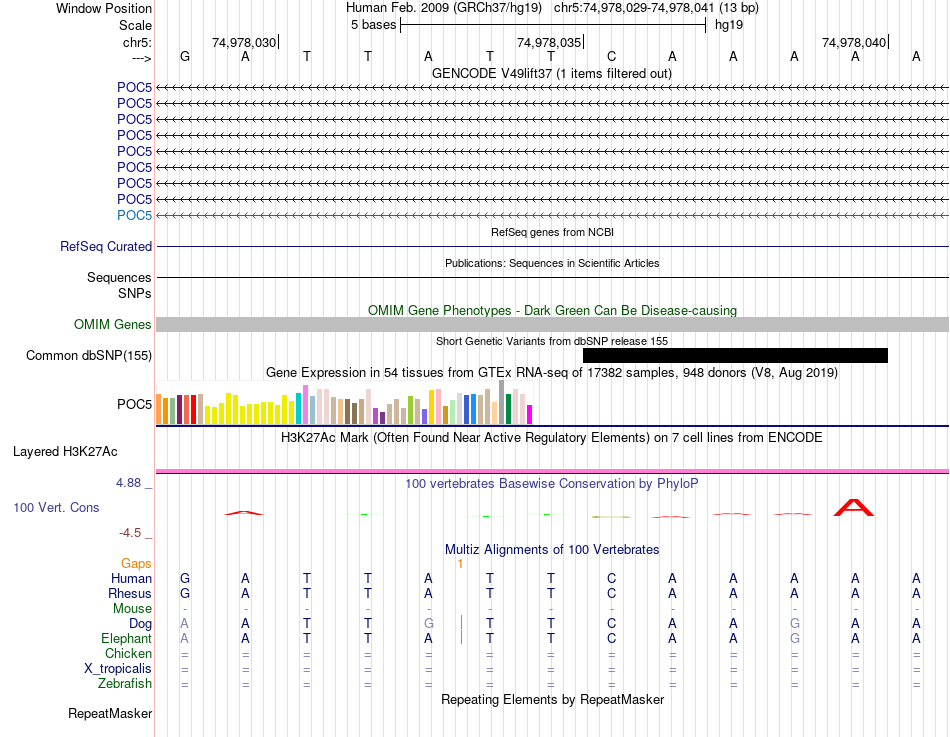The image size is (950, 737).
Task: Click the Window Position track label
Action: tap(104, 8)
